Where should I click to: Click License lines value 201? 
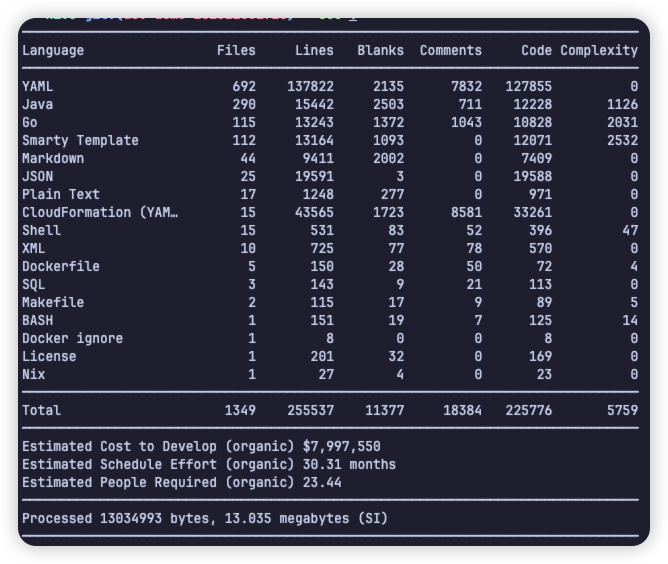(322, 356)
